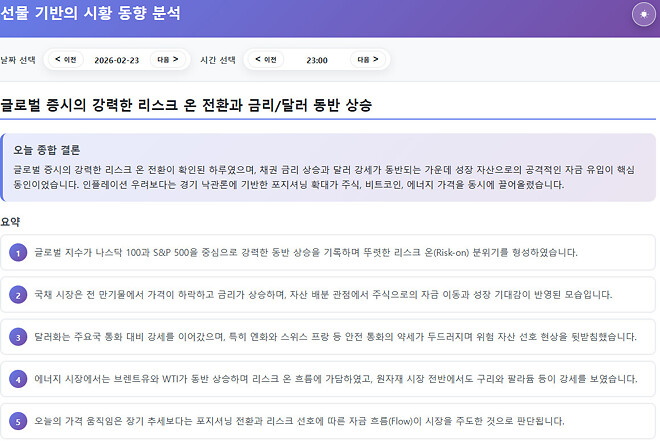Toggle the light/dark theme sun icon

[644, 14]
